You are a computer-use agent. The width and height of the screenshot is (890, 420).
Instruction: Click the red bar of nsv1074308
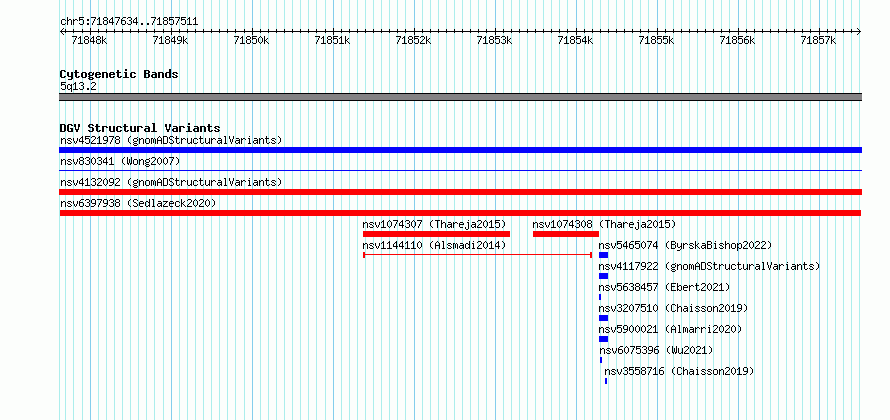click(x=566, y=234)
